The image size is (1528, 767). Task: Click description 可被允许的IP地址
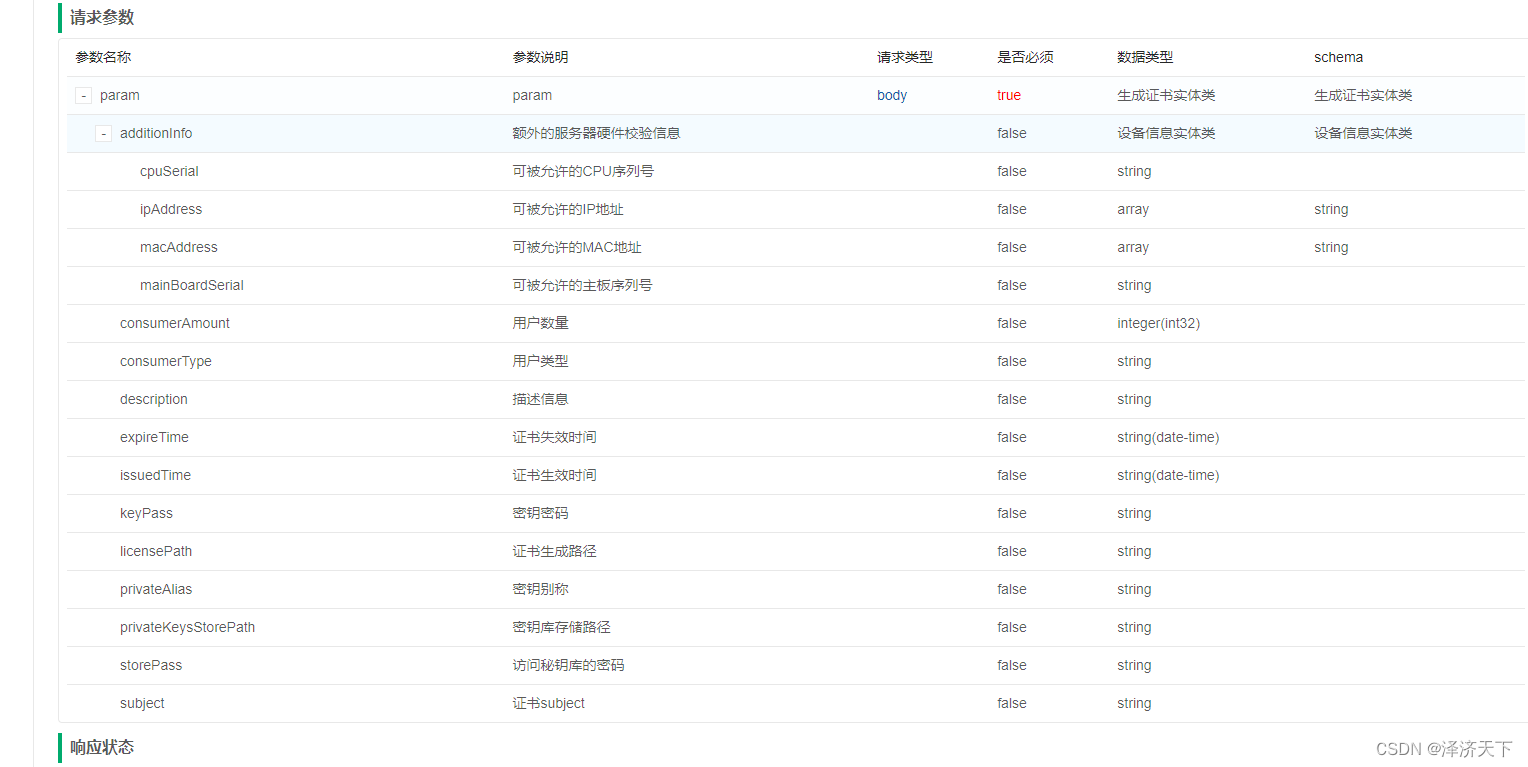pyautogui.click(x=568, y=210)
